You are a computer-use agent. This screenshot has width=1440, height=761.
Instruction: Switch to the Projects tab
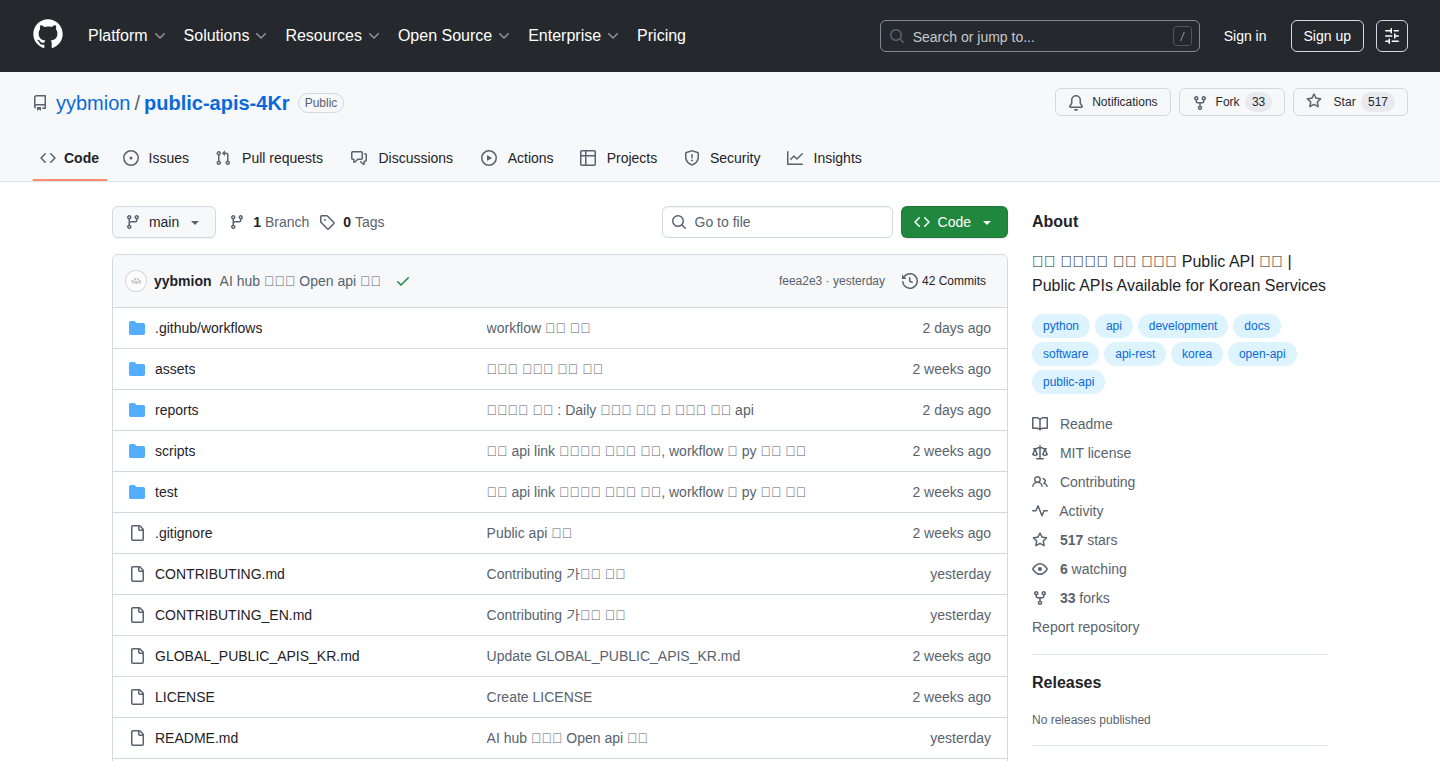pyautogui.click(x=619, y=158)
